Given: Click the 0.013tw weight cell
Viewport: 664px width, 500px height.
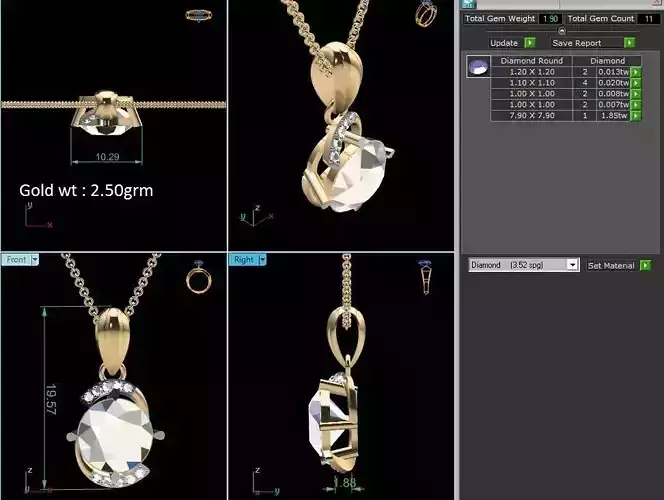Looking at the screenshot, I should click(613, 72).
